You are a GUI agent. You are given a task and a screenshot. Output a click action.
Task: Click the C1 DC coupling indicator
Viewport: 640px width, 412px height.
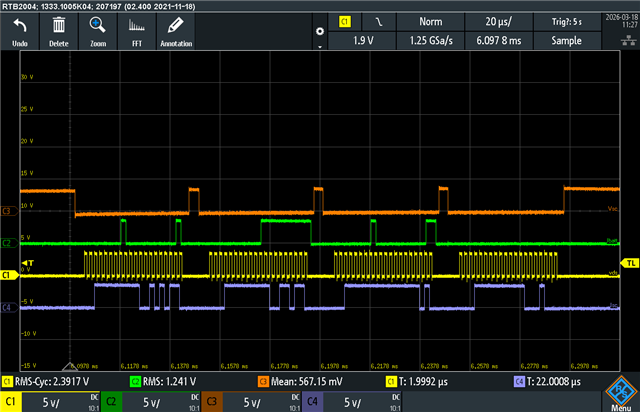(94, 397)
